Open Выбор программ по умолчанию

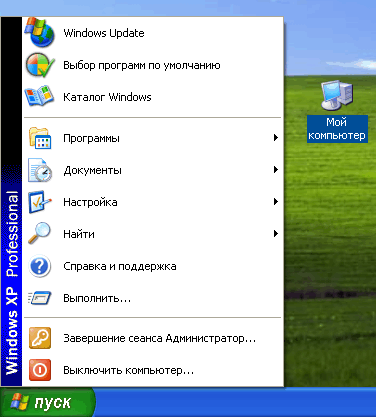click(x=153, y=65)
